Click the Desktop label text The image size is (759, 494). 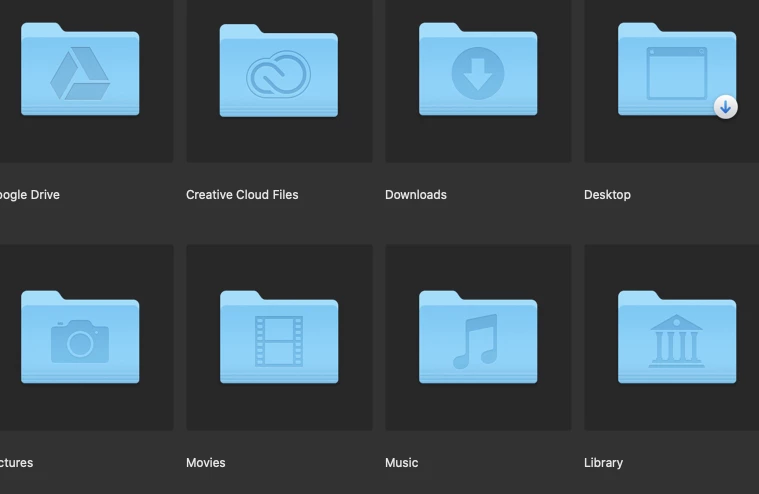tap(607, 195)
